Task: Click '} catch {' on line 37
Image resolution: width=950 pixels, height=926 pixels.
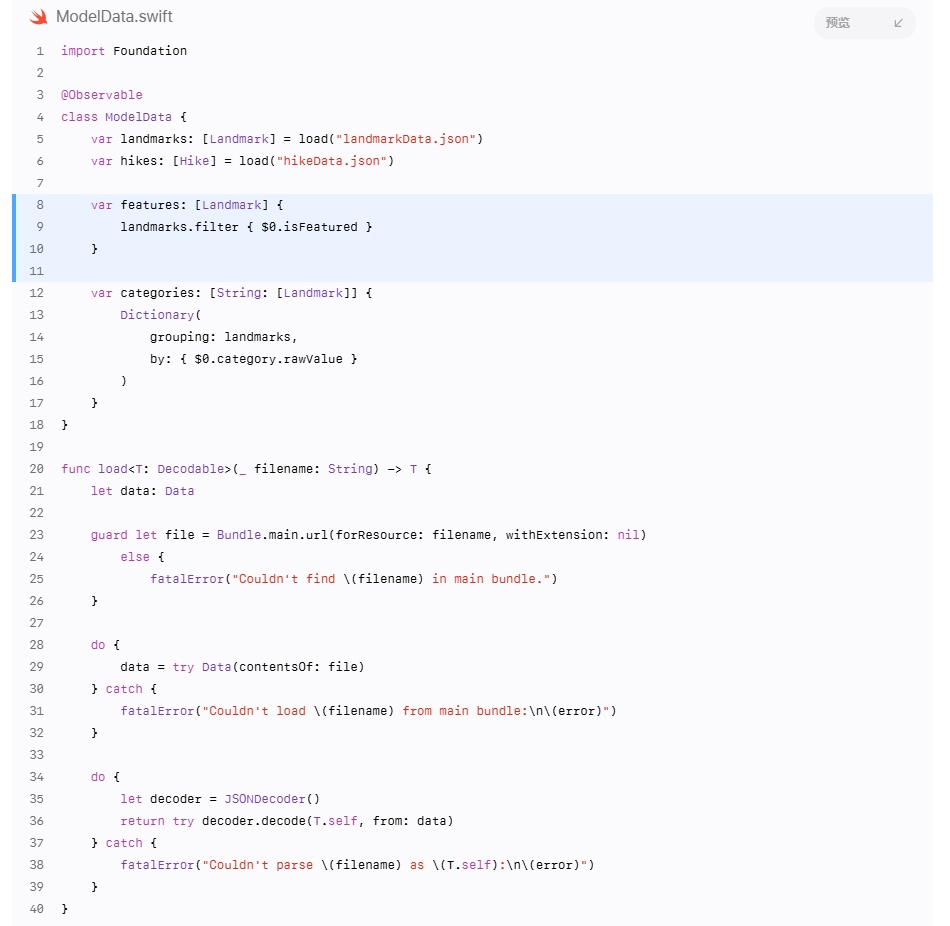Action: tap(124, 843)
